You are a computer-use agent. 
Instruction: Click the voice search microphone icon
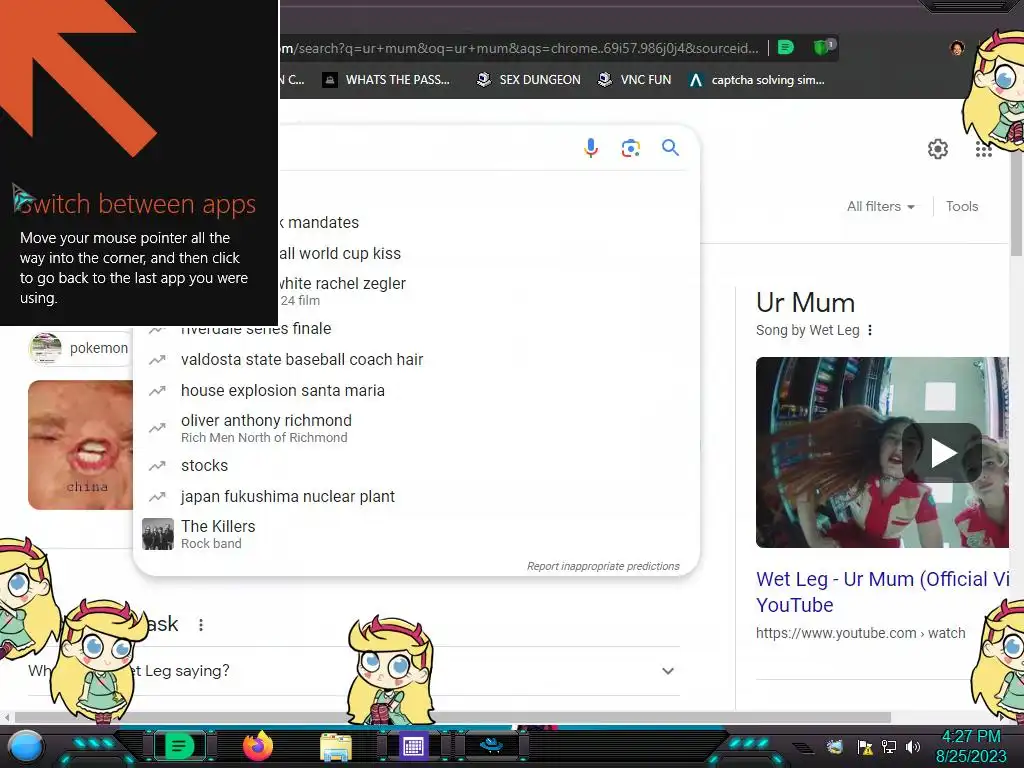[590, 148]
